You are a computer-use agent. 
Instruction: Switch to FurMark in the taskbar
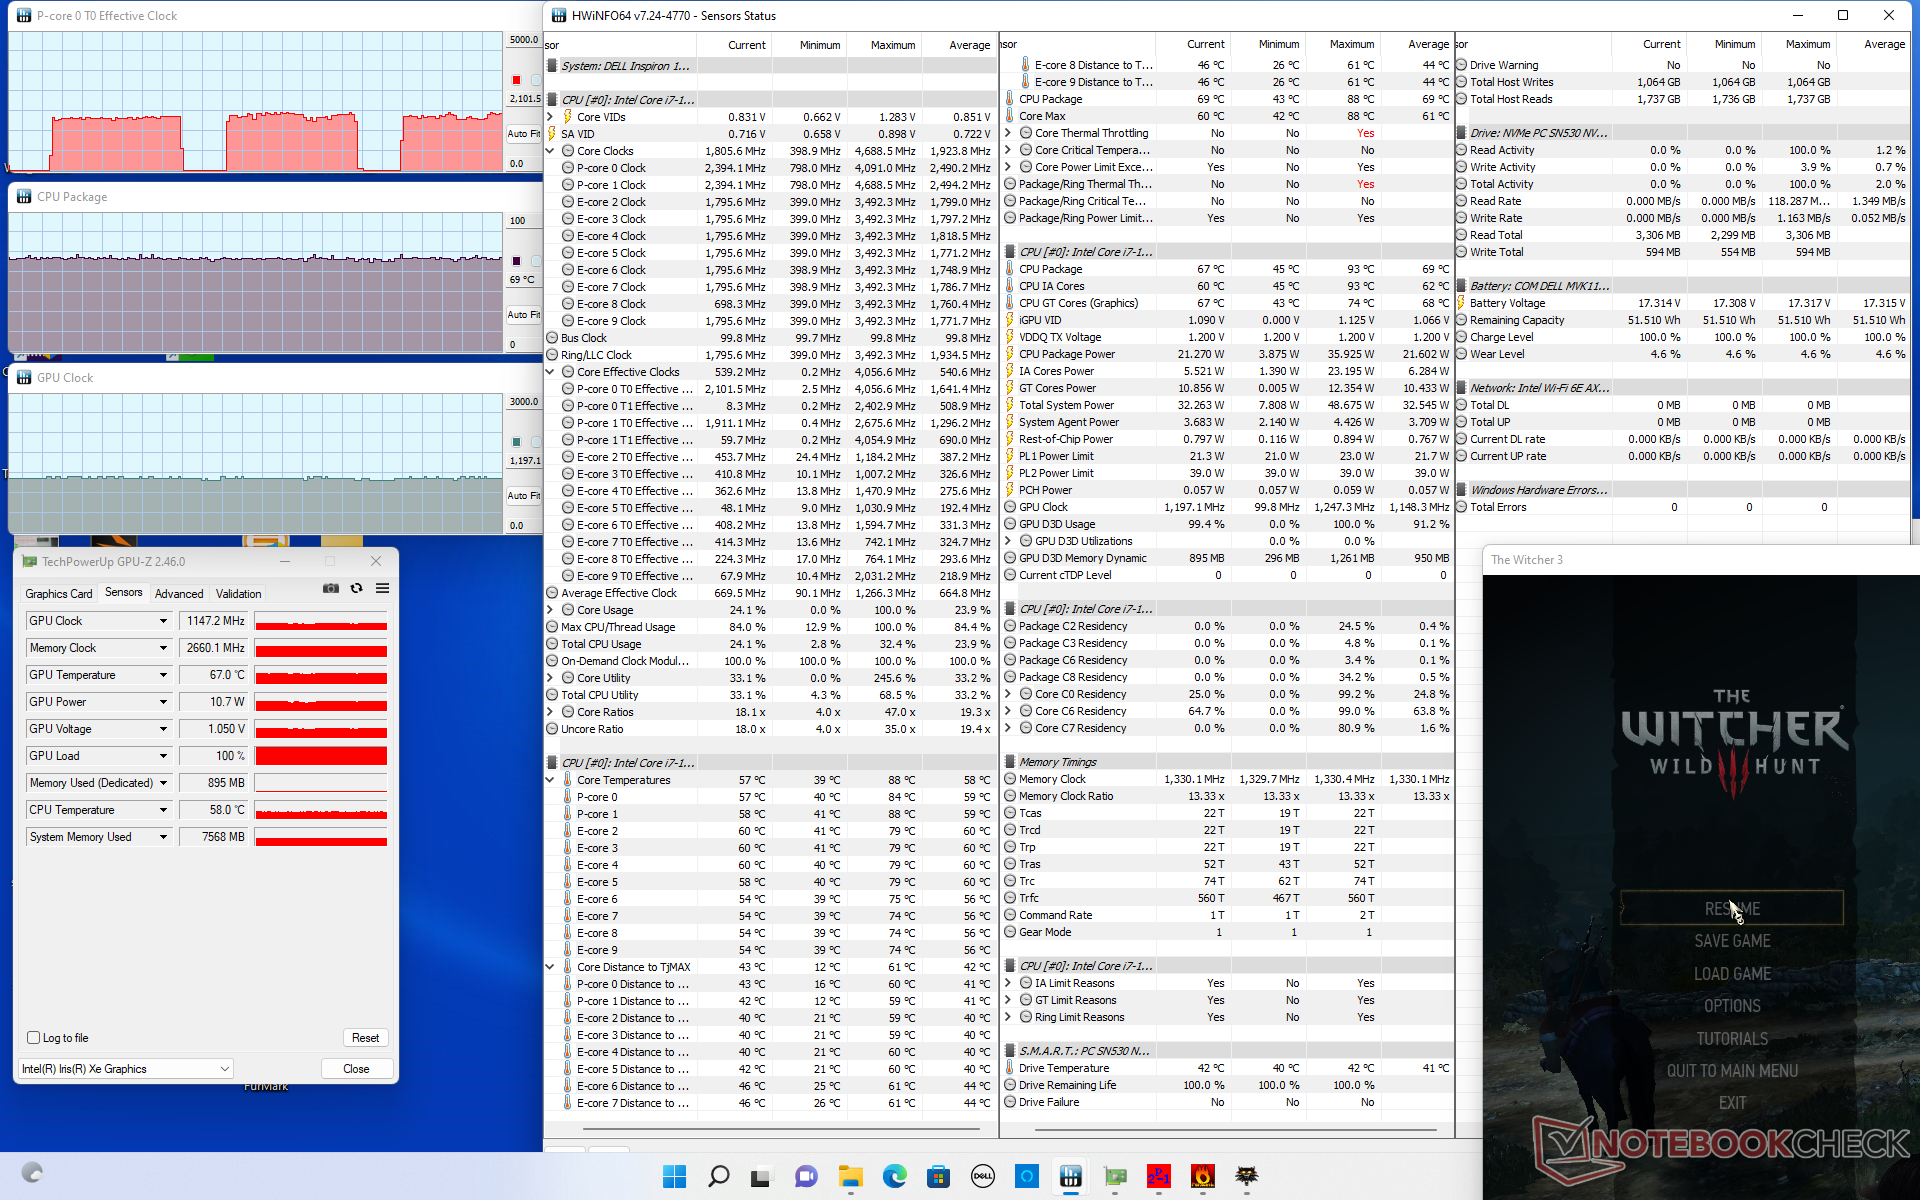(1202, 1176)
